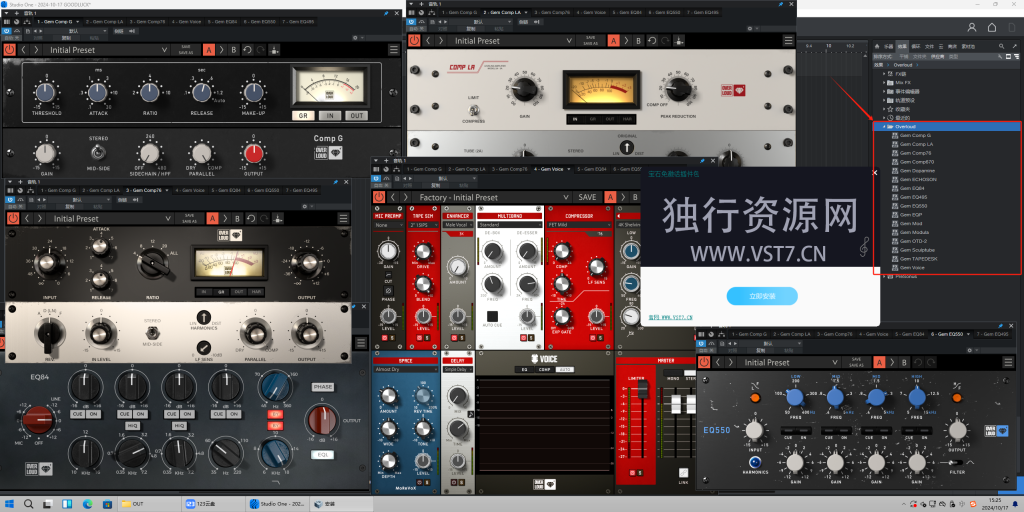Image resolution: width=1024 pixels, height=512 pixels.
Task: Open hamburger menu of Comp G plugin
Action: click(x=394, y=50)
